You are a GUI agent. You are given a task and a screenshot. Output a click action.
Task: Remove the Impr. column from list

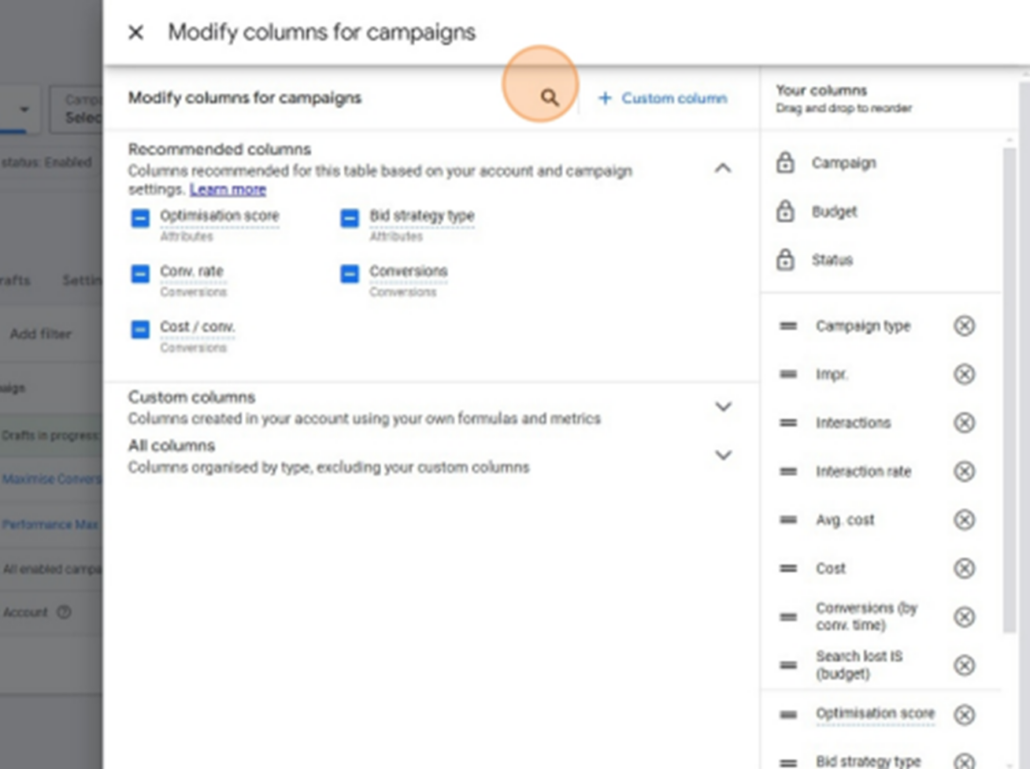pos(964,374)
